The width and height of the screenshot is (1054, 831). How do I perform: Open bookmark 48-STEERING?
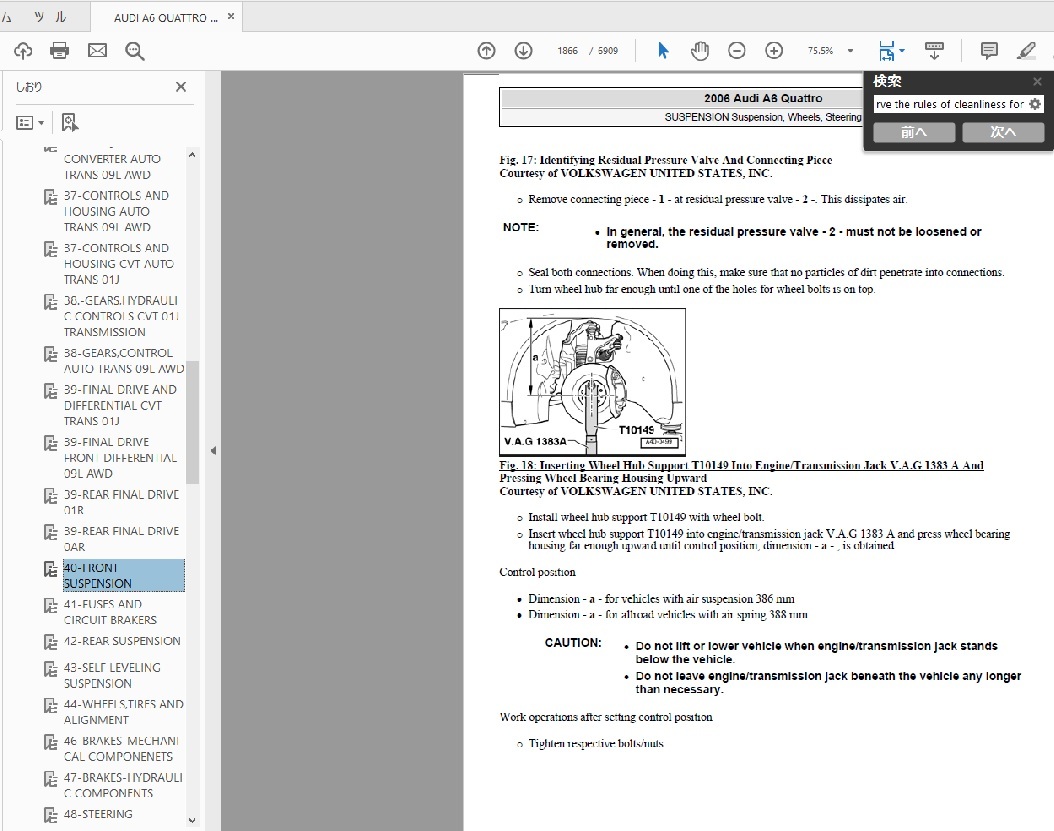tap(98, 814)
